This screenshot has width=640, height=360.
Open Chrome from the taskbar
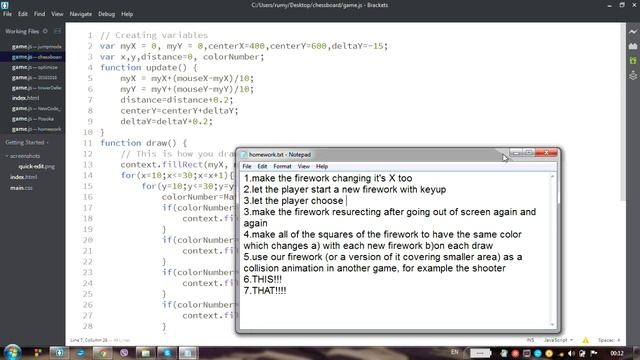point(102,353)
